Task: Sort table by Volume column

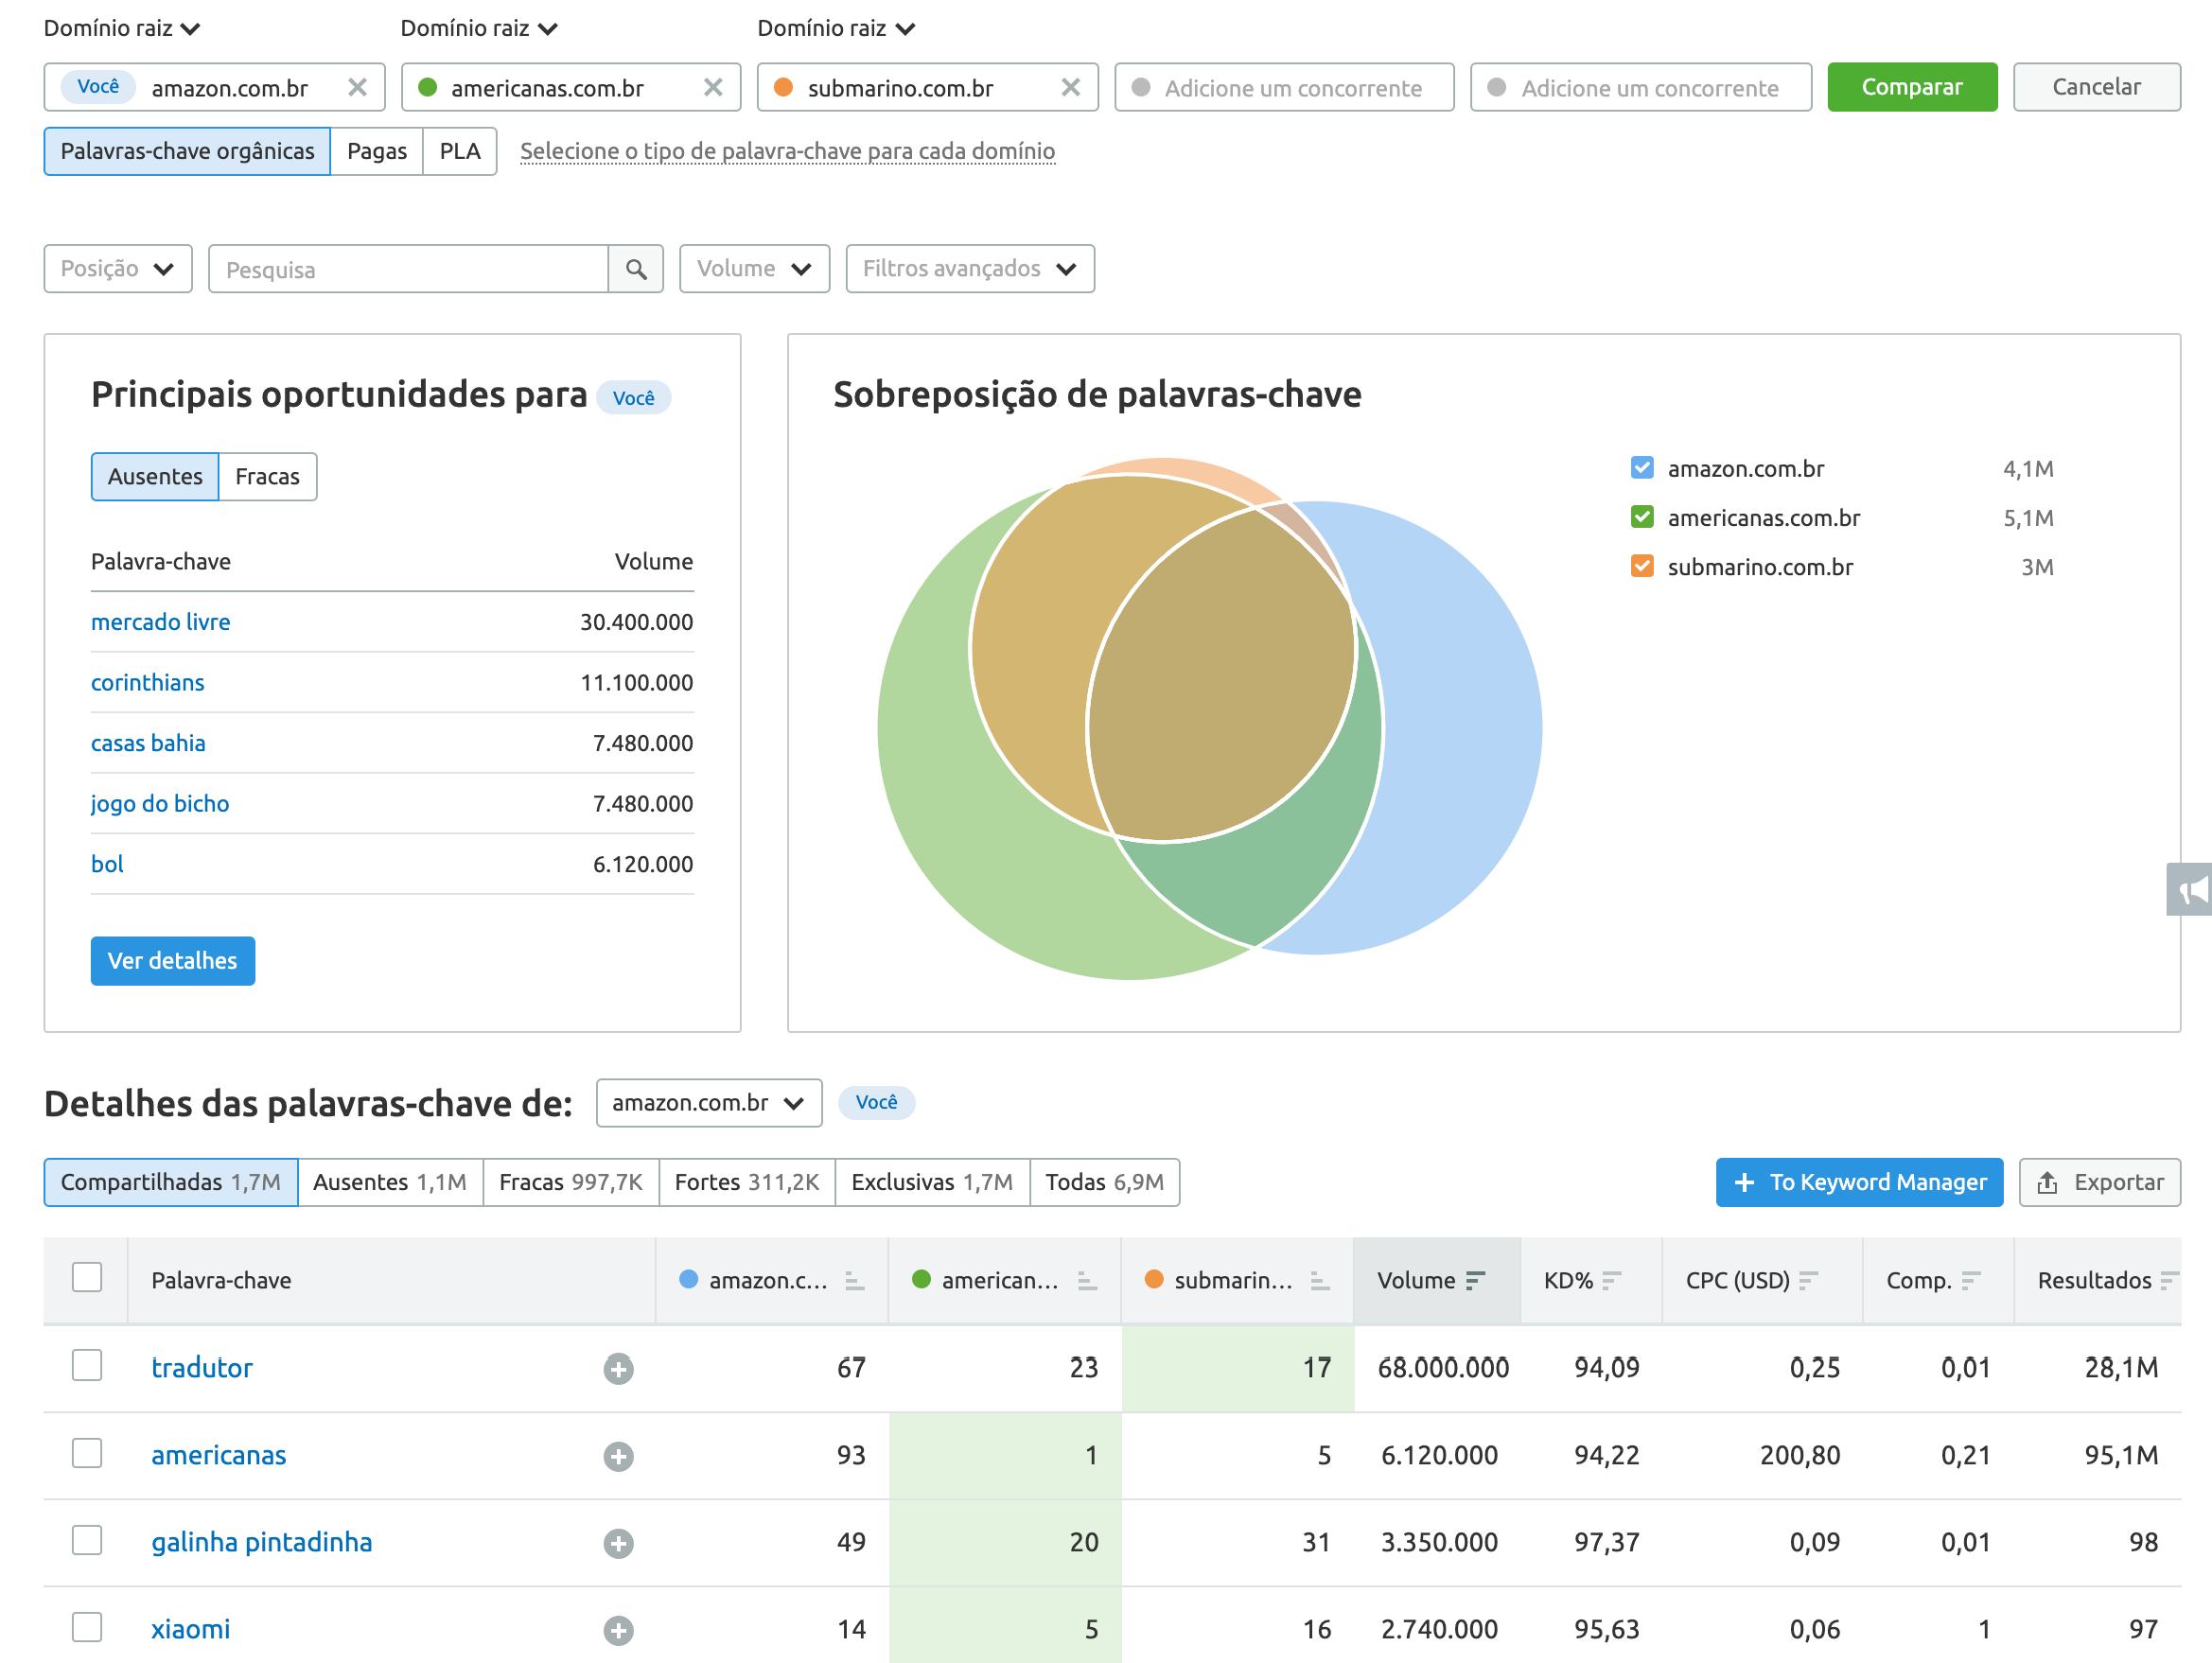Action: (1436, 1280)
